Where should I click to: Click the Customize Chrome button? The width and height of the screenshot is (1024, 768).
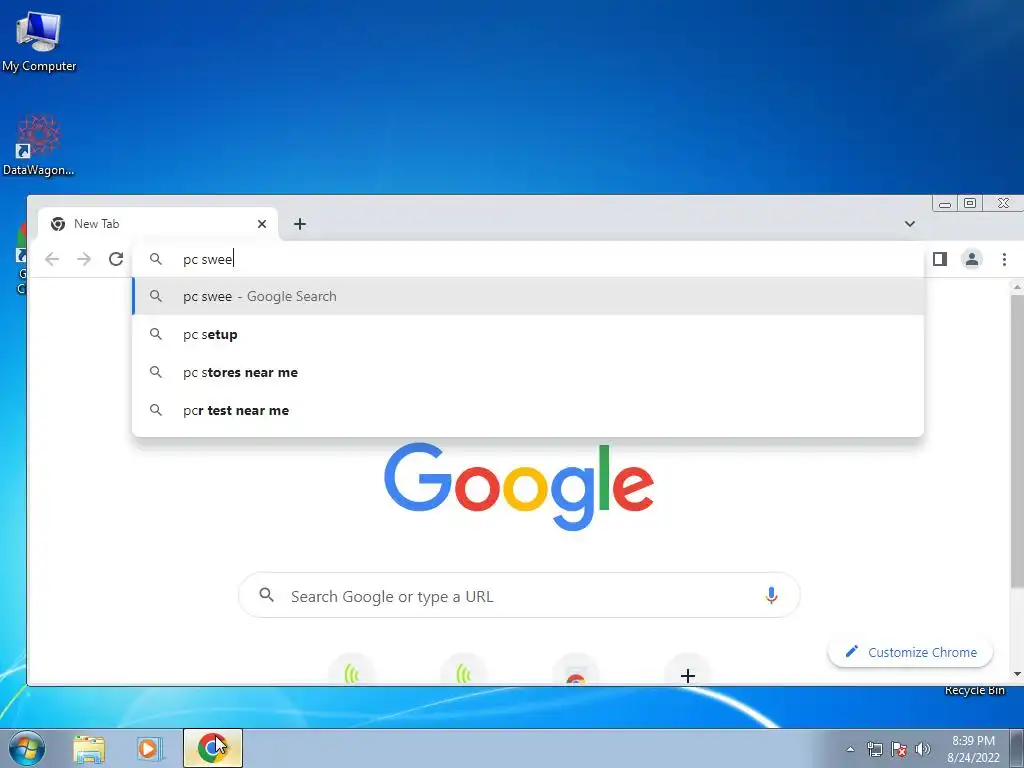[x=910, y=652]
